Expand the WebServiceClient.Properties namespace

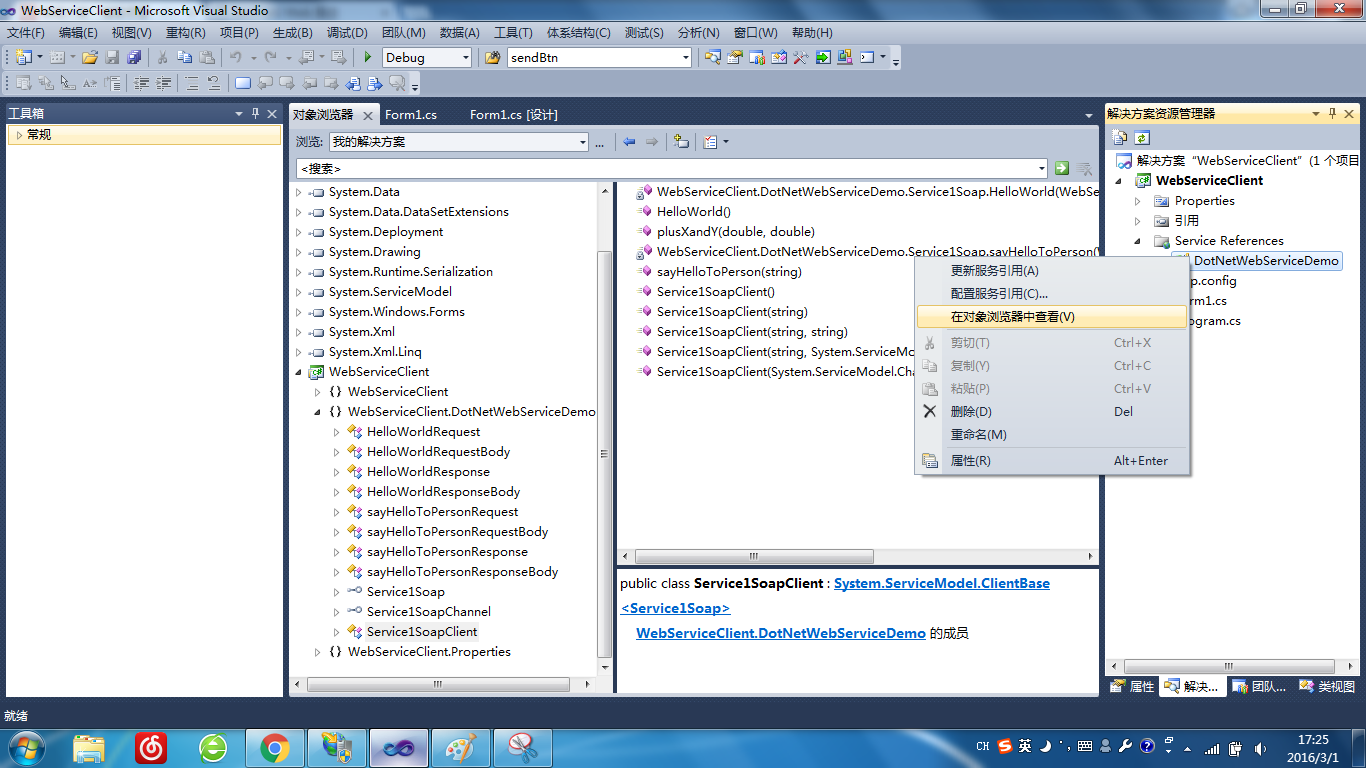click(318, 652)
